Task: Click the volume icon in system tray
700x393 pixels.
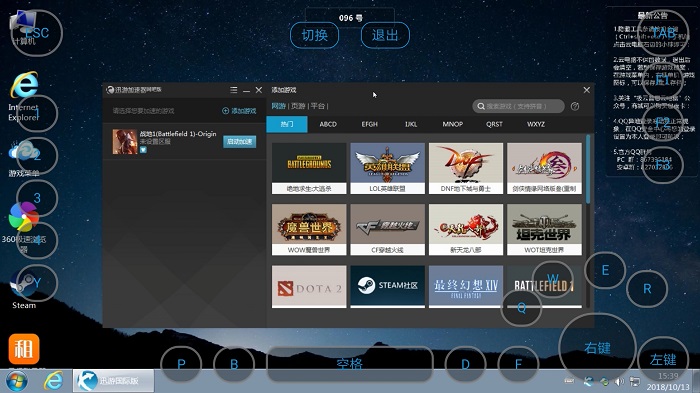Action: click(619, 381)
